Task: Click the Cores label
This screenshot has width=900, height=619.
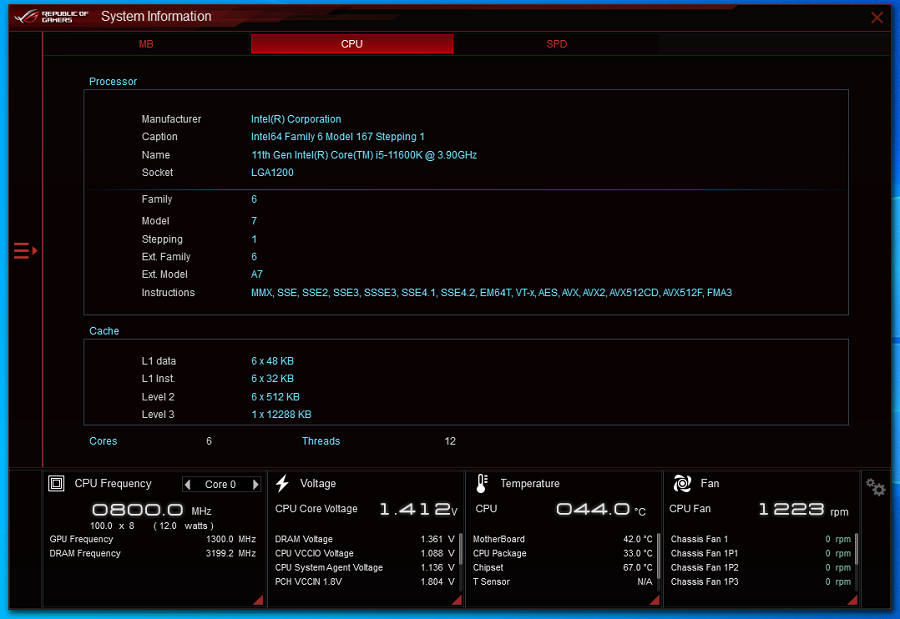Action: coord(103,441)
